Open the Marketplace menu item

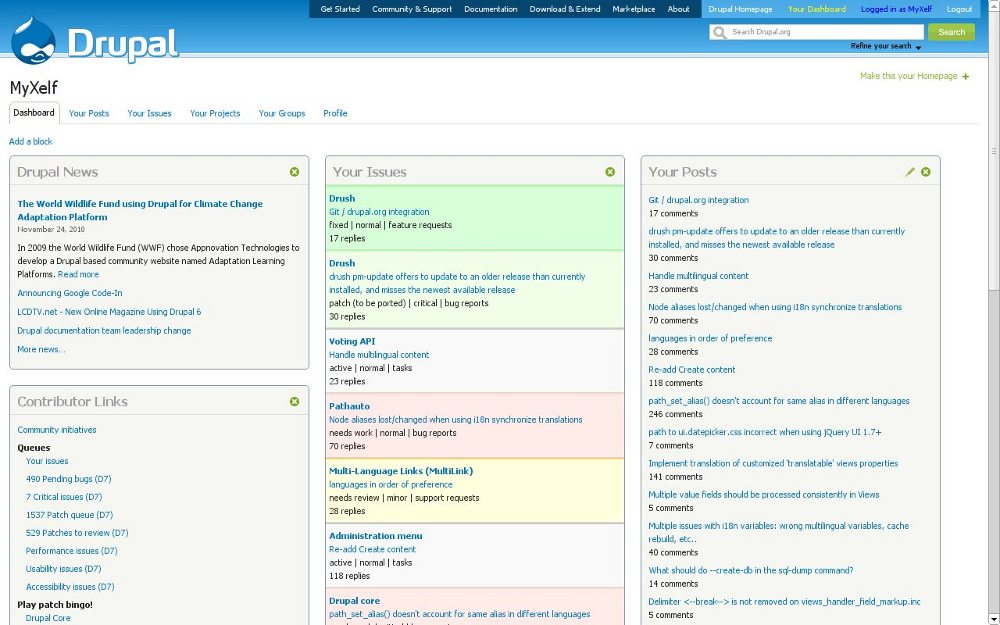[x=633, y=9]
